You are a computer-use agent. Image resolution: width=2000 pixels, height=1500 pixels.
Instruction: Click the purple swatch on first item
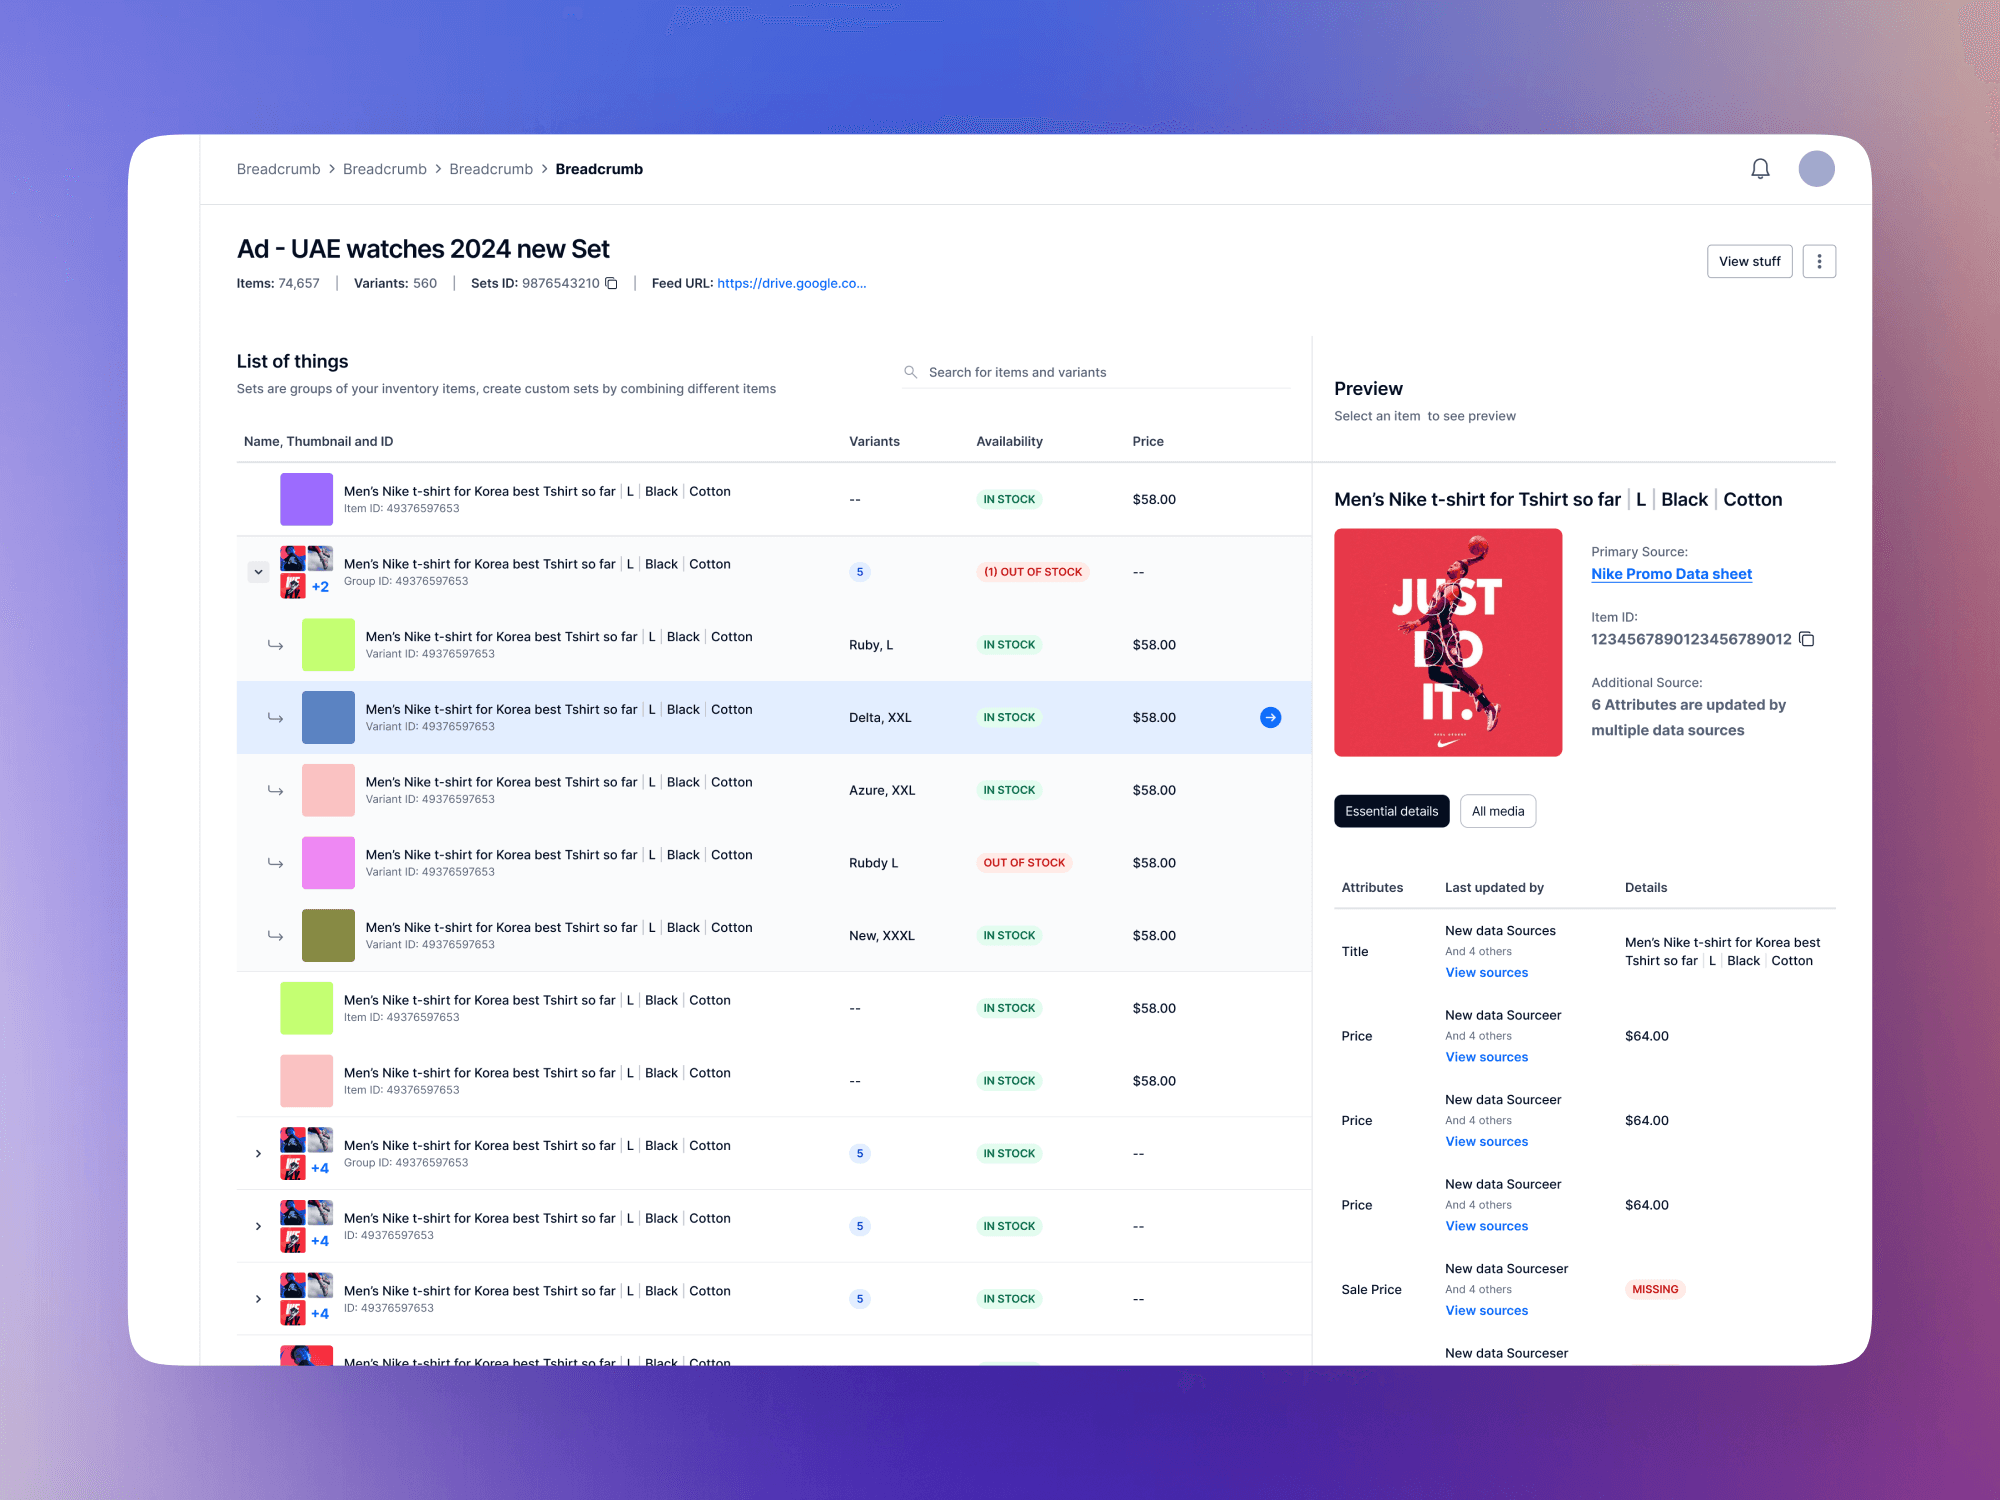pos(306,499)
